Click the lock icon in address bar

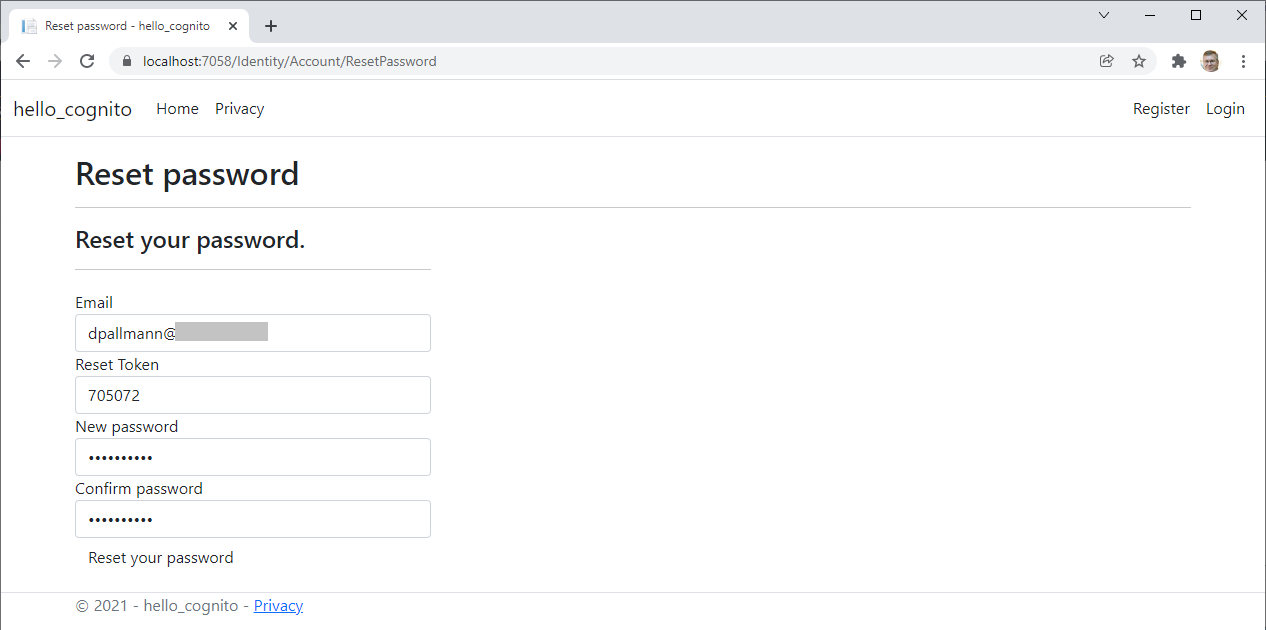[126, 61]
